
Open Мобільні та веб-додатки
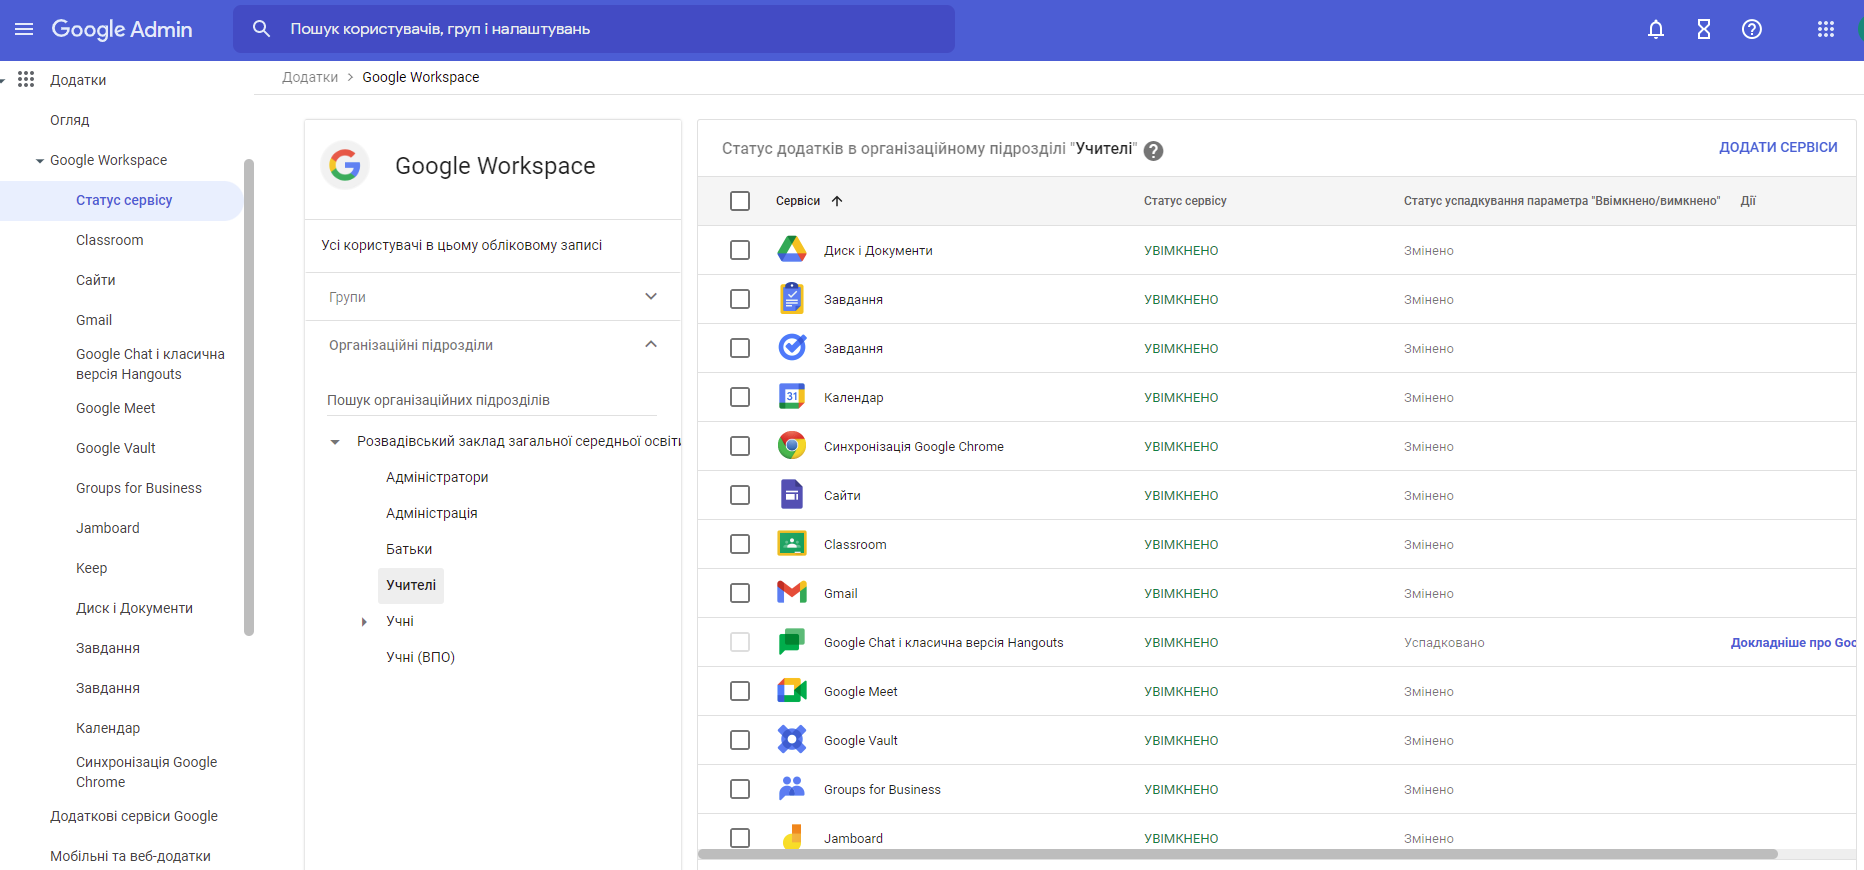coord(130,856)
